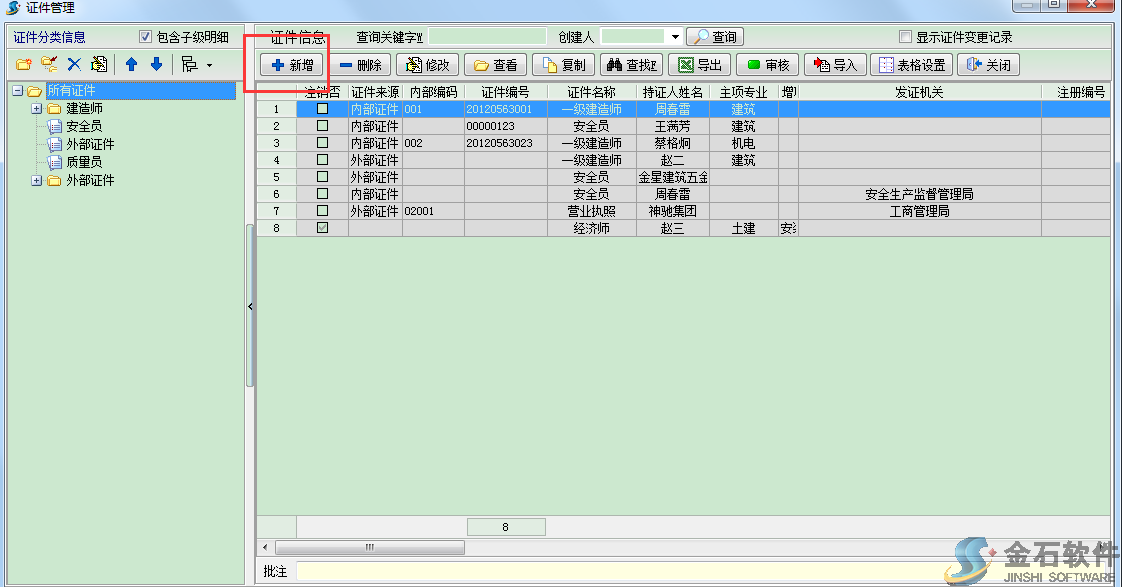Click the 查询 search button

(x=714, y=37)
